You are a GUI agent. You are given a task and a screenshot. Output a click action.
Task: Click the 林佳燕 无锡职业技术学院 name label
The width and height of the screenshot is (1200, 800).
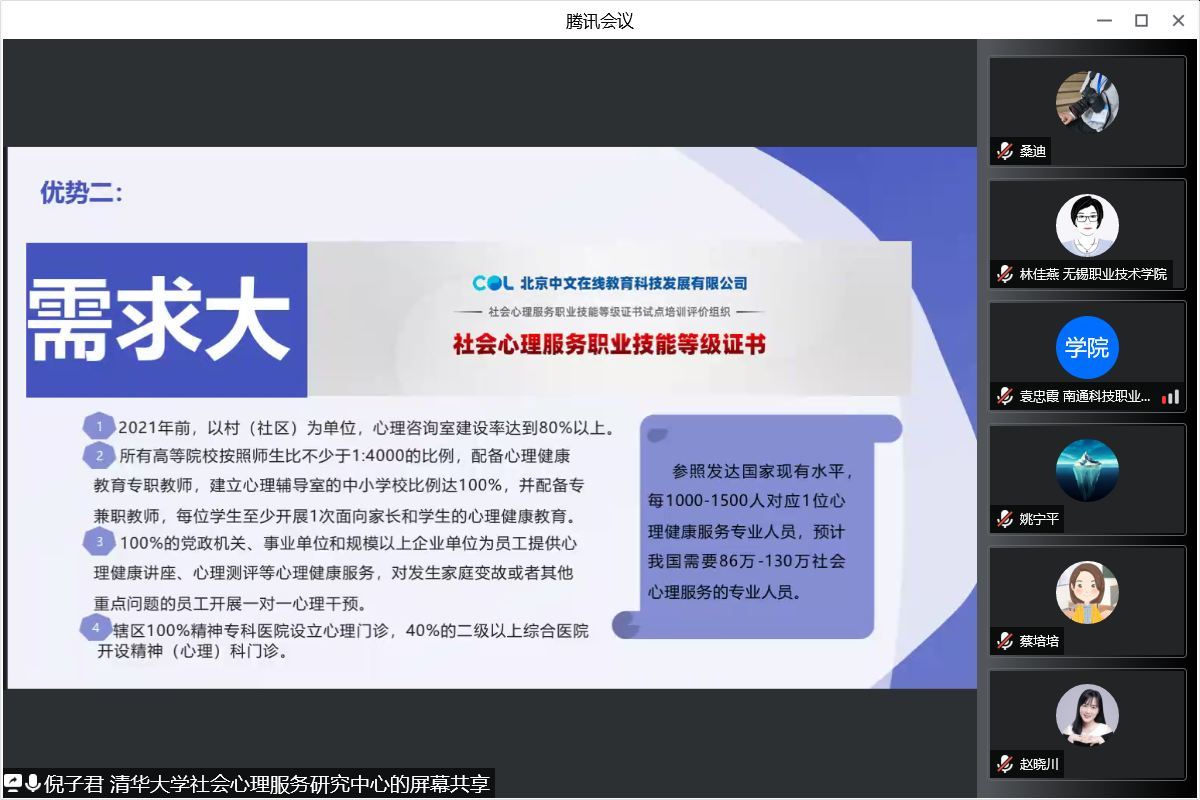point(1092,274)
